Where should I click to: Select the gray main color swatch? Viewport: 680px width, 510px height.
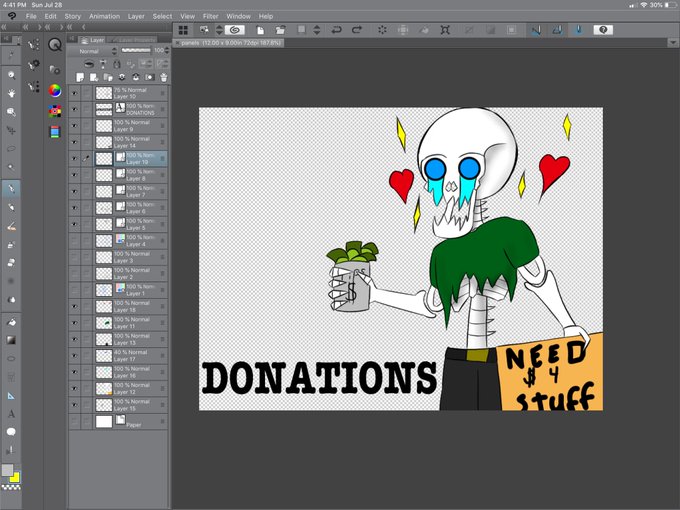[x=7, y=470]
